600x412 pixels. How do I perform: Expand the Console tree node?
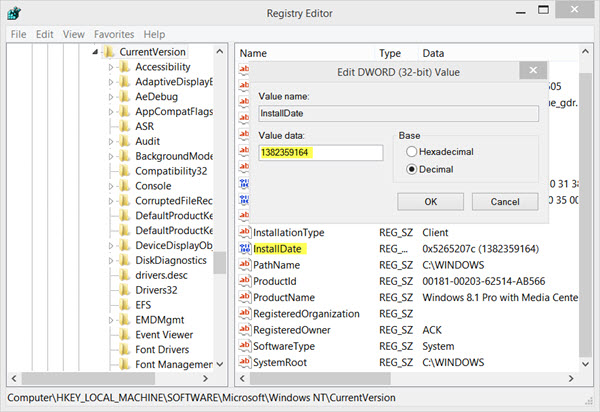[111, 186]
